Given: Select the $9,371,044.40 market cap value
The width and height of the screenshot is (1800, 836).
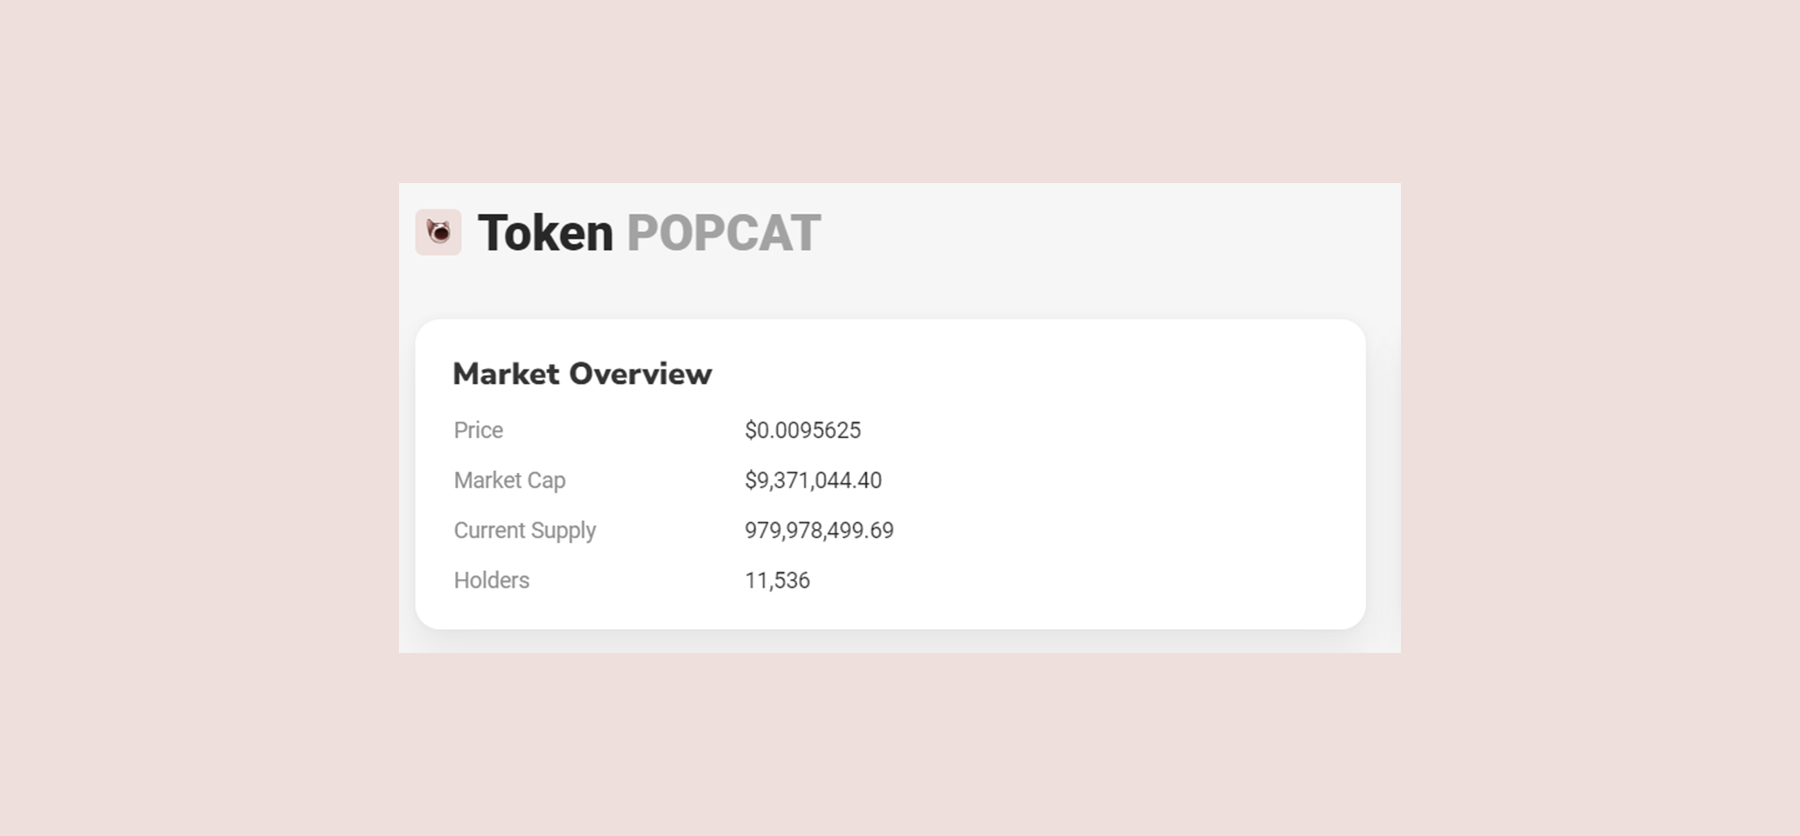Looking at the screenshot, I should [813, 480].
